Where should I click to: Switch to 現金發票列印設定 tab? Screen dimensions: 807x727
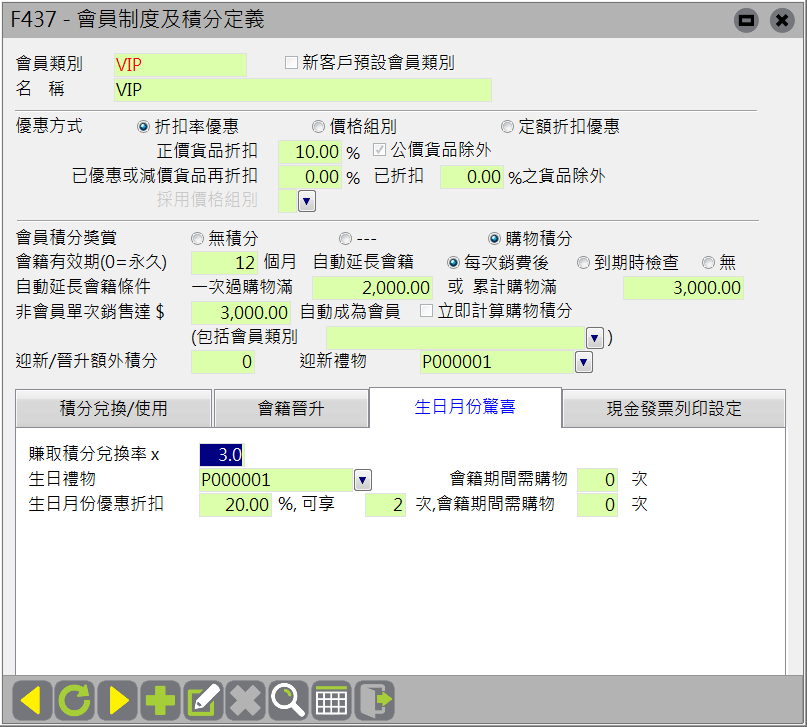tap(674, 409)
